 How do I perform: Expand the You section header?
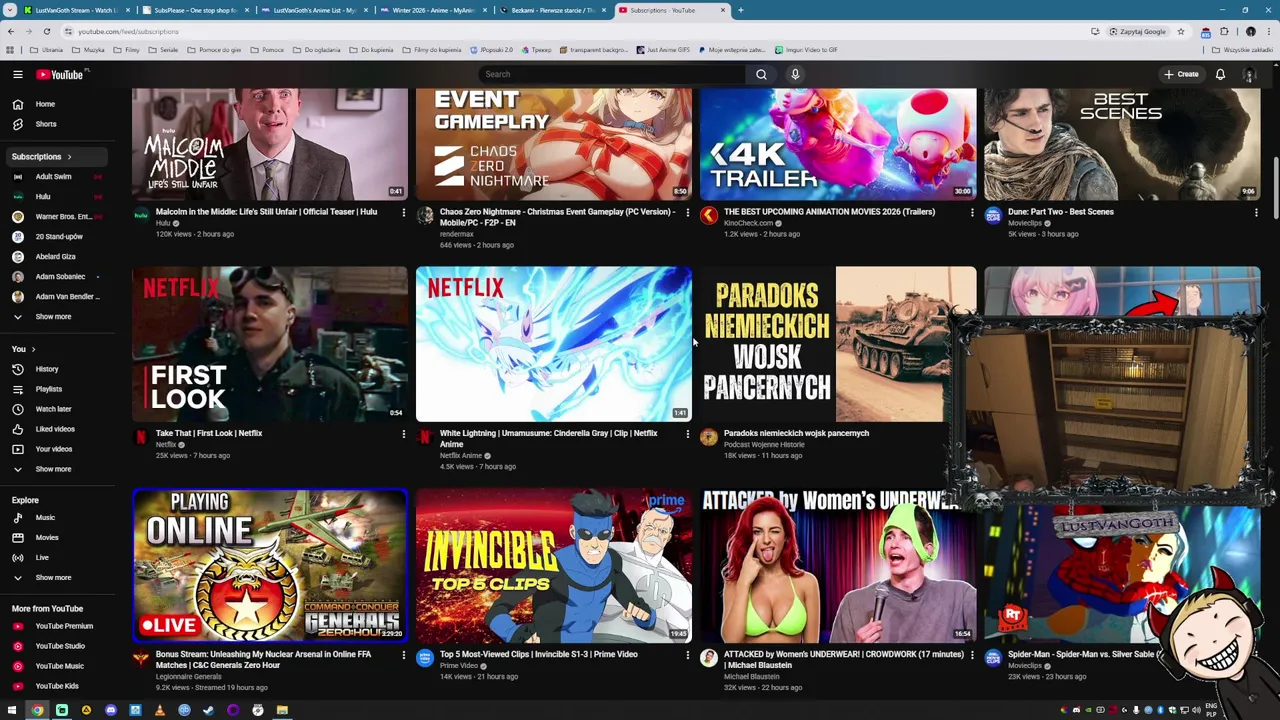24,349
